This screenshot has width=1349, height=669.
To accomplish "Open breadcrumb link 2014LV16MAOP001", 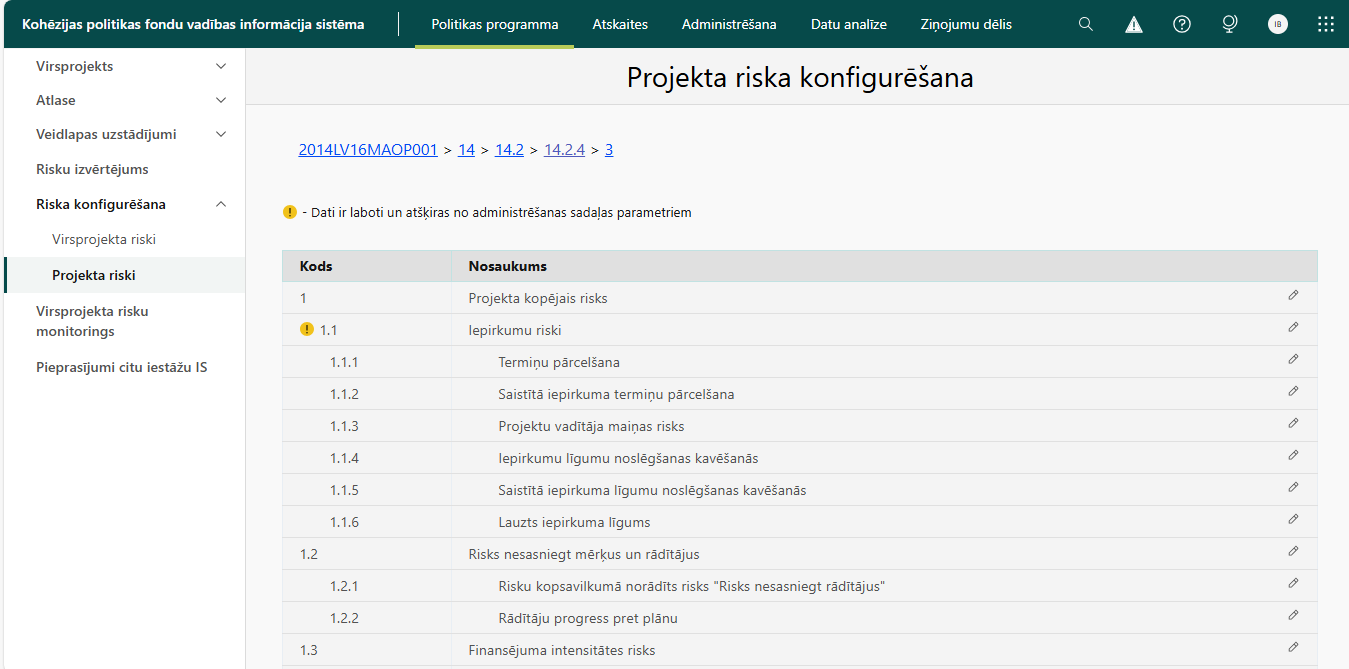I will [368, 150].
